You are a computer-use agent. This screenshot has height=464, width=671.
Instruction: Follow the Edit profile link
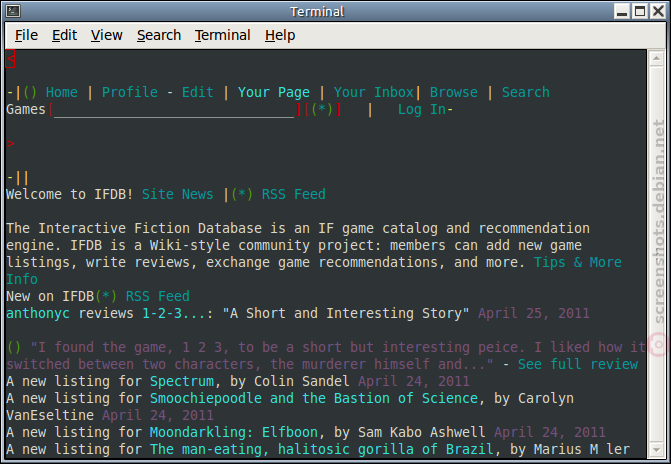click(198, 92)
